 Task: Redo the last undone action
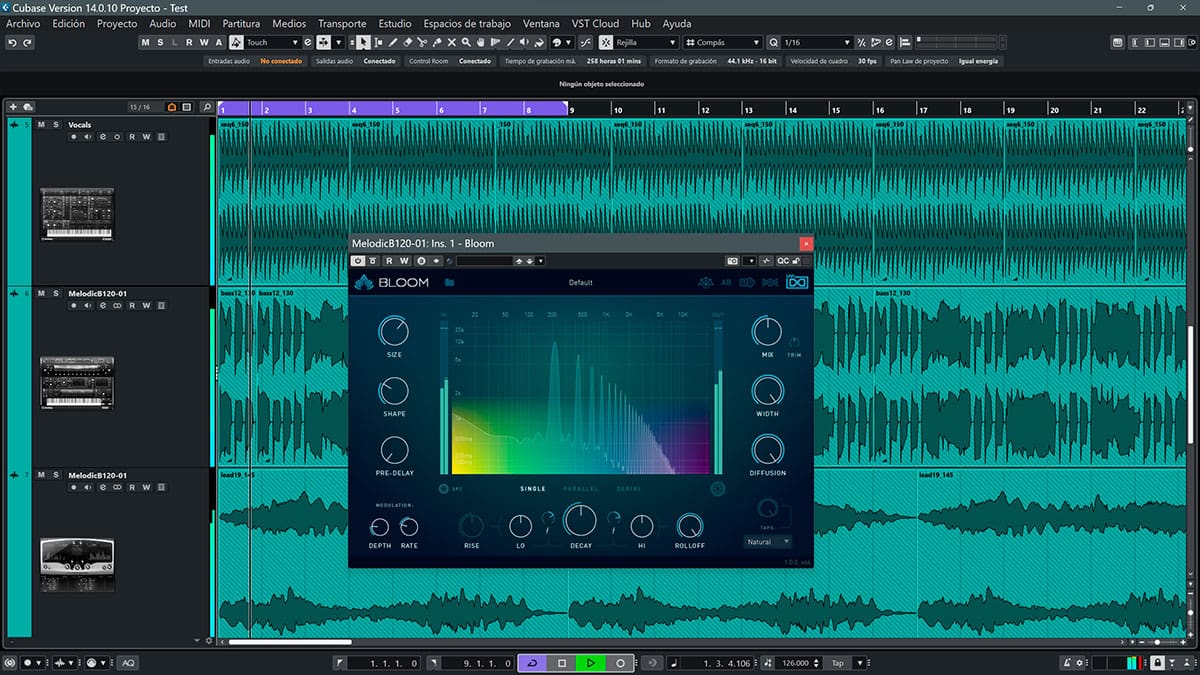pos(28,43)
